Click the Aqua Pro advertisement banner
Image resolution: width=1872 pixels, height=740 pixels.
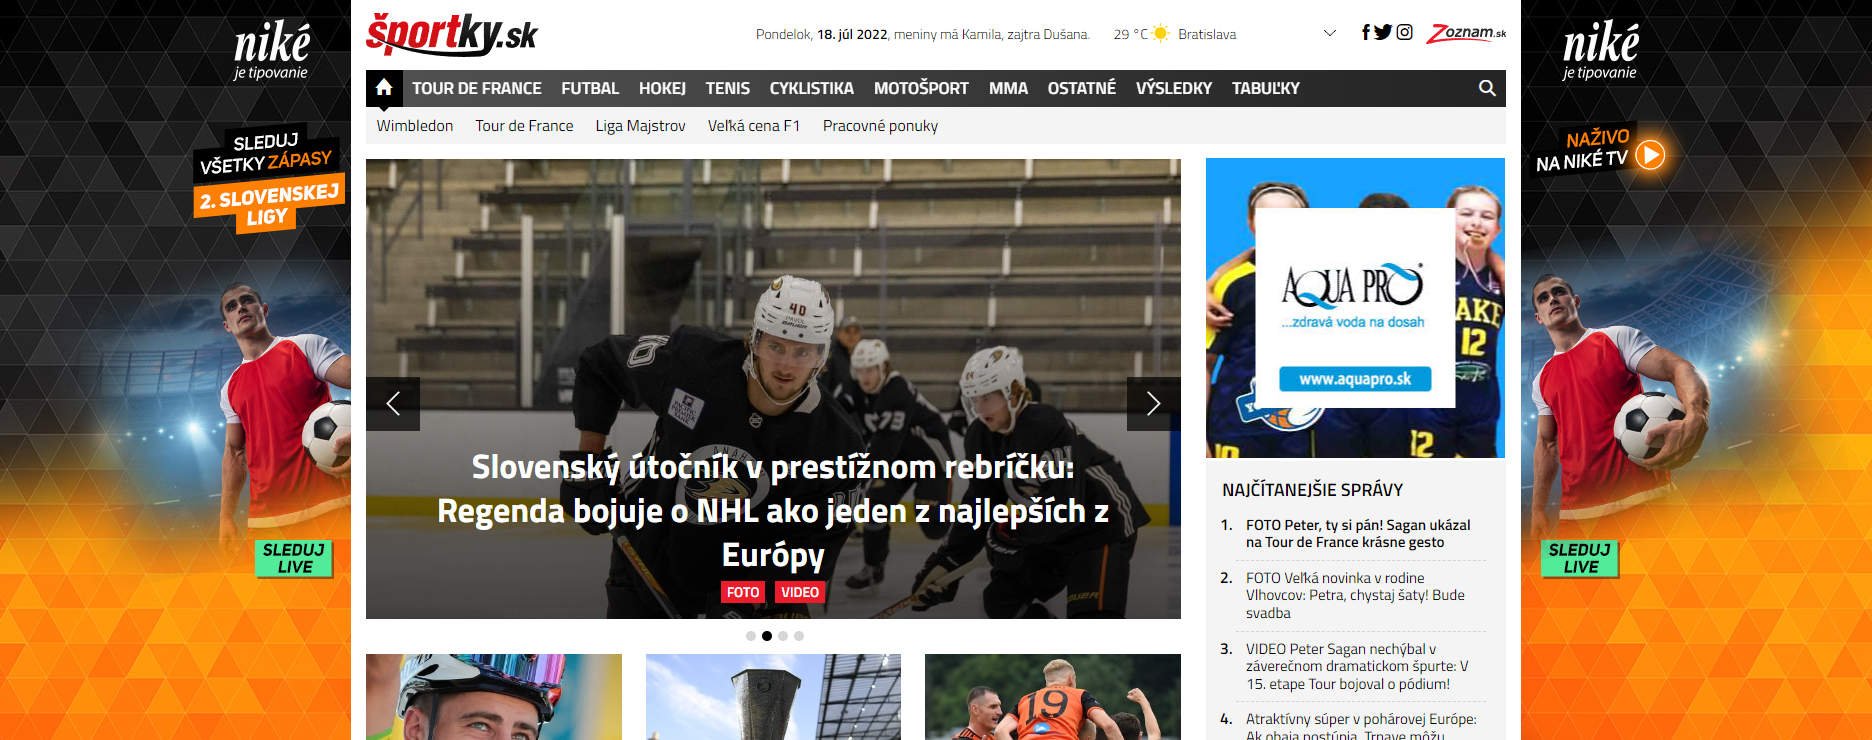[x=1355, y=308]
